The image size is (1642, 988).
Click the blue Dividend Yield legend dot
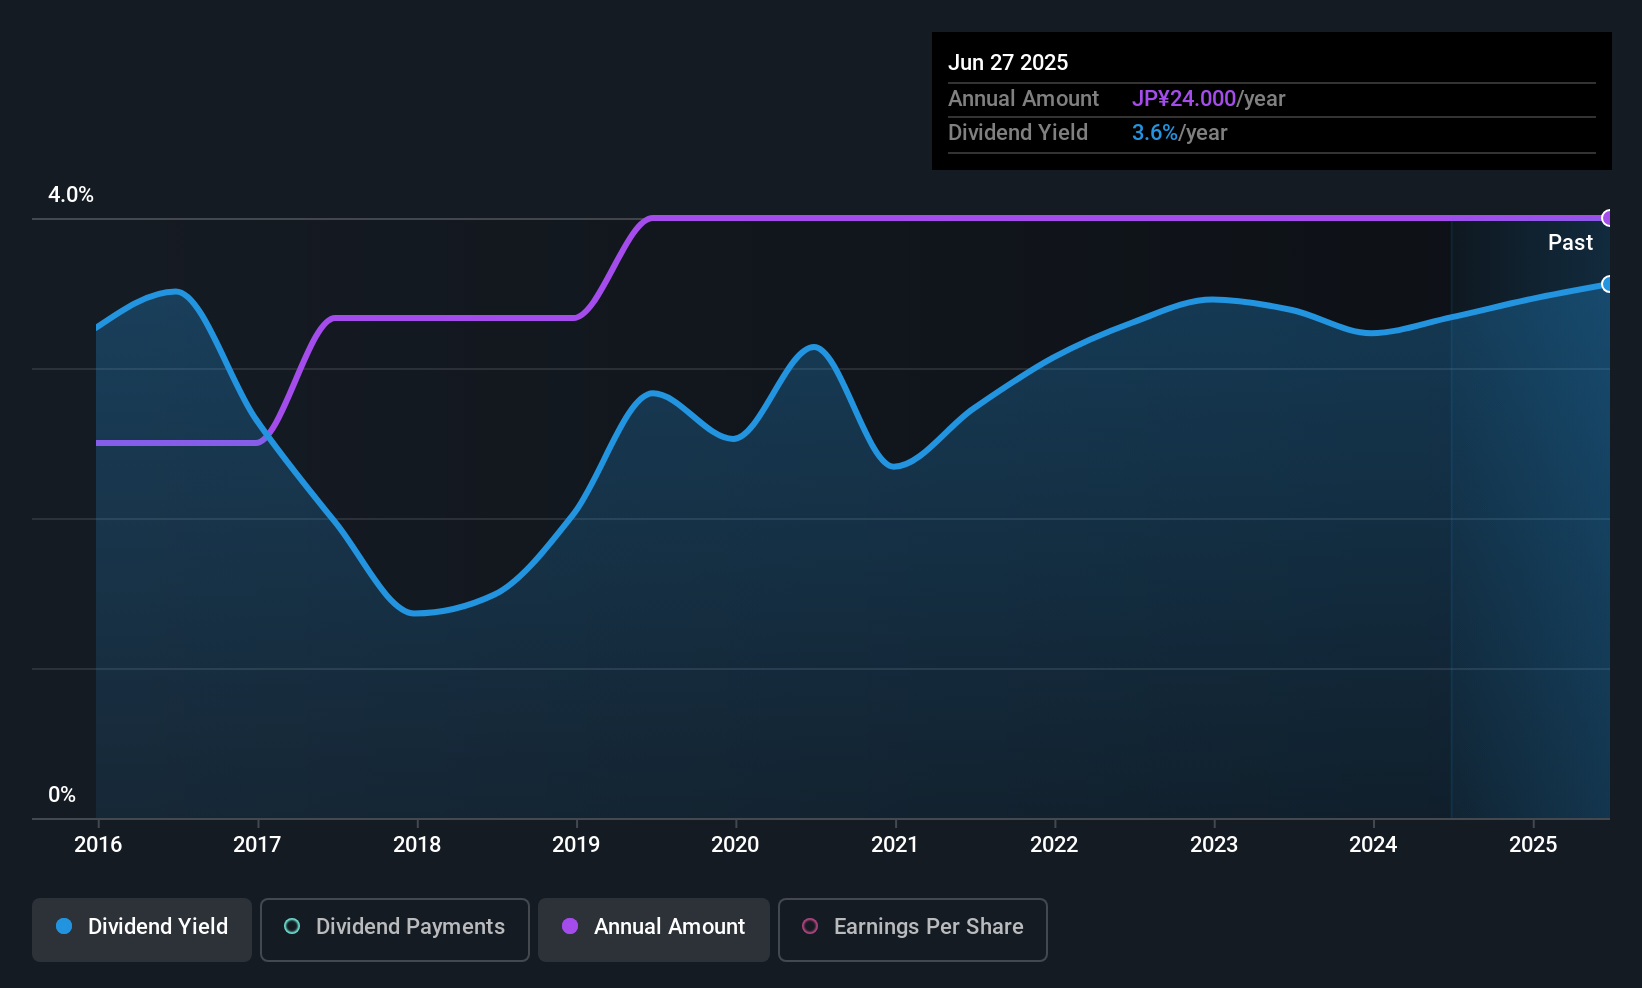64,926
